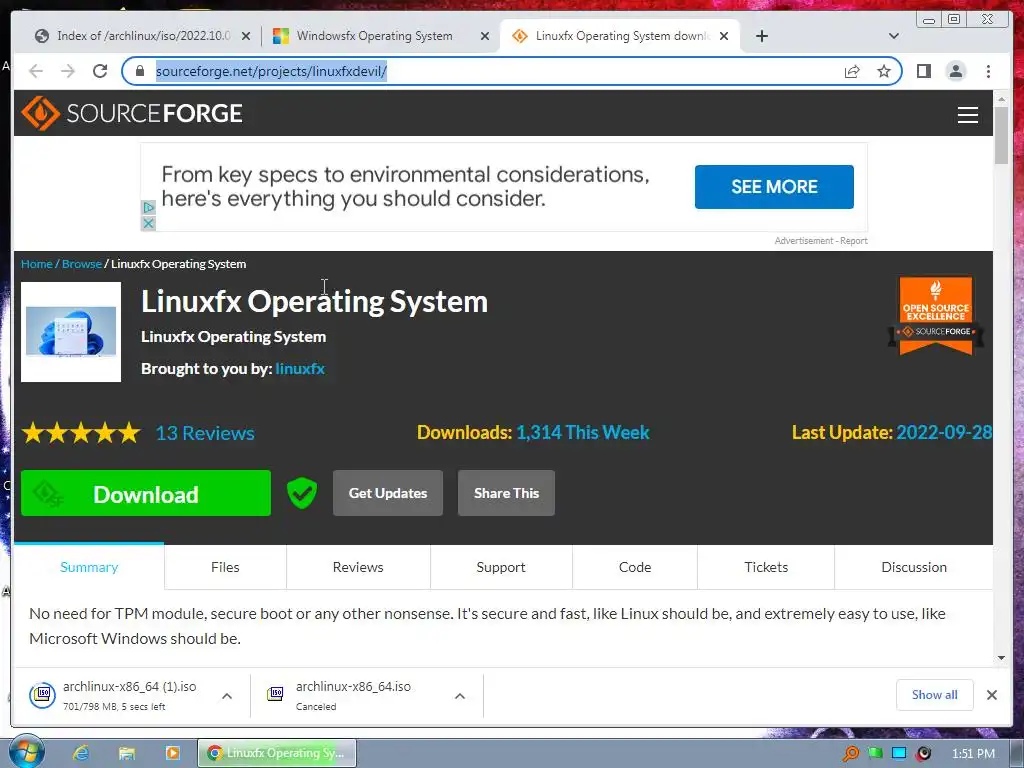The width and height of the screenshot is (1024, 768).
Task: Close the Index of /archlinux tab
Action: point(246,36)
